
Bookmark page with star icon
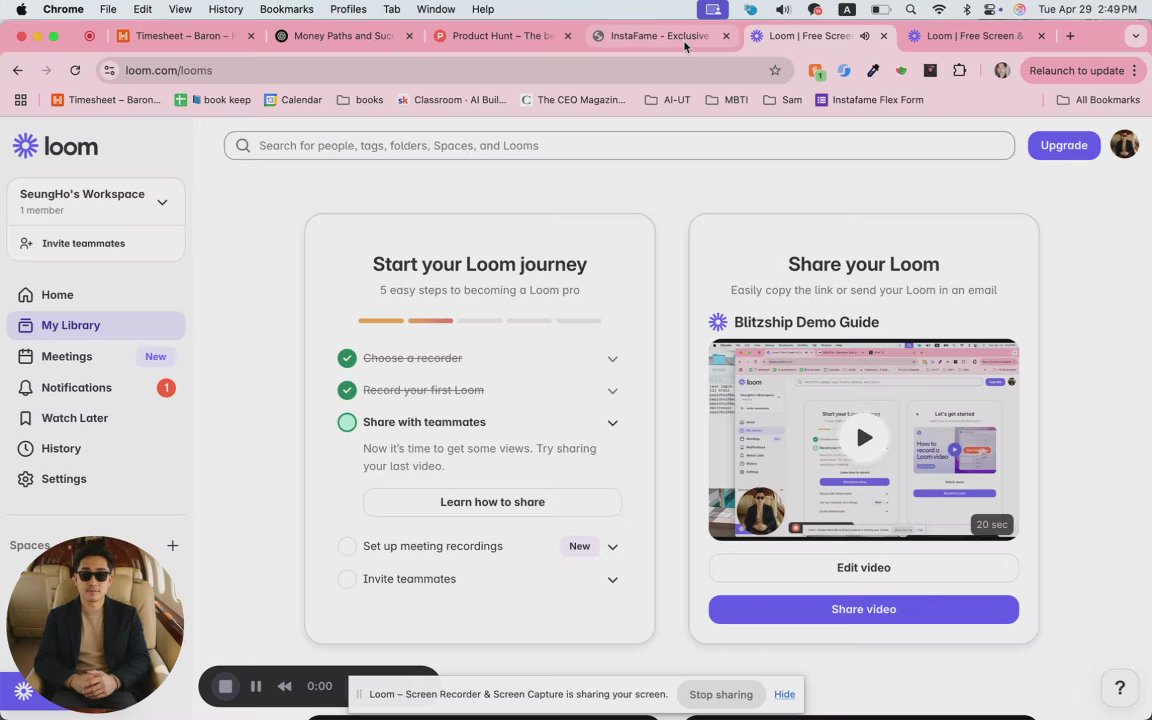click(775, 71)
